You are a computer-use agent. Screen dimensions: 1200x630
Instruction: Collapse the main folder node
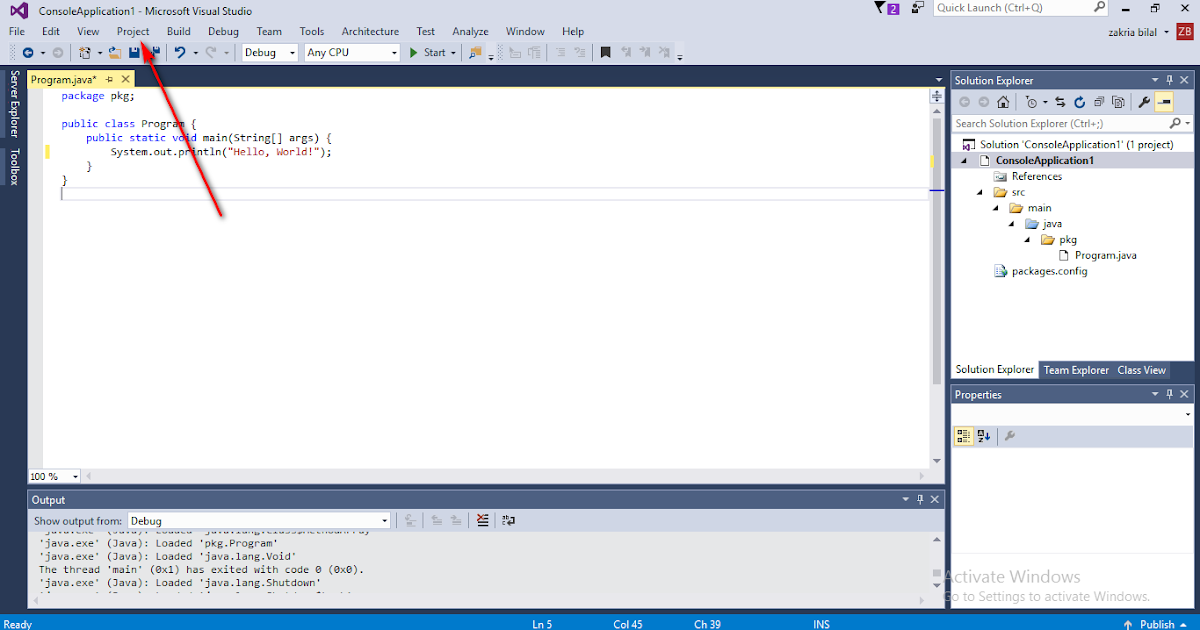point(996,208)
